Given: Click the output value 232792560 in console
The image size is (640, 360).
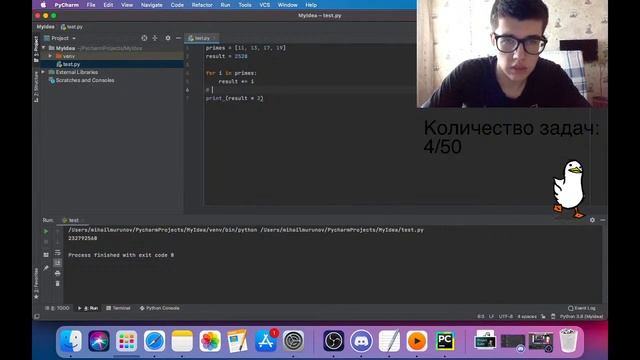Looking at the screenshot, I should pos(82,238).
